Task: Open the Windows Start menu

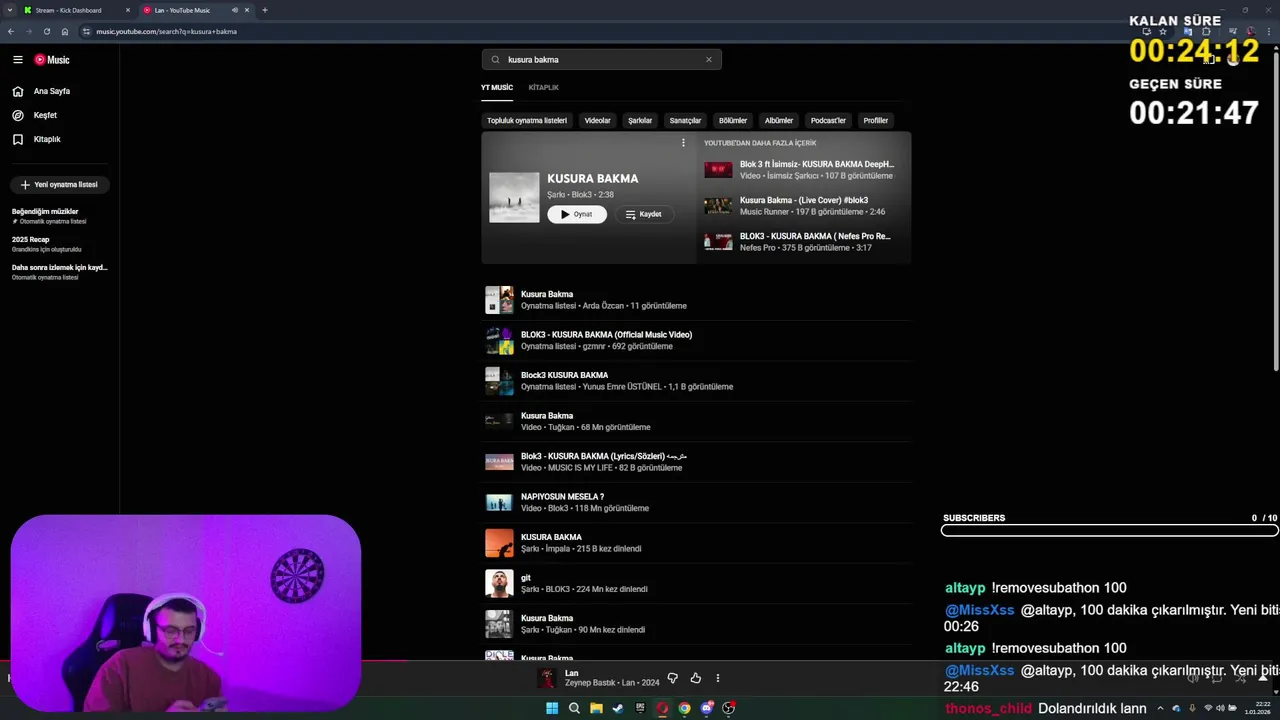Action: pyautogui.click(x=552, y=708)
